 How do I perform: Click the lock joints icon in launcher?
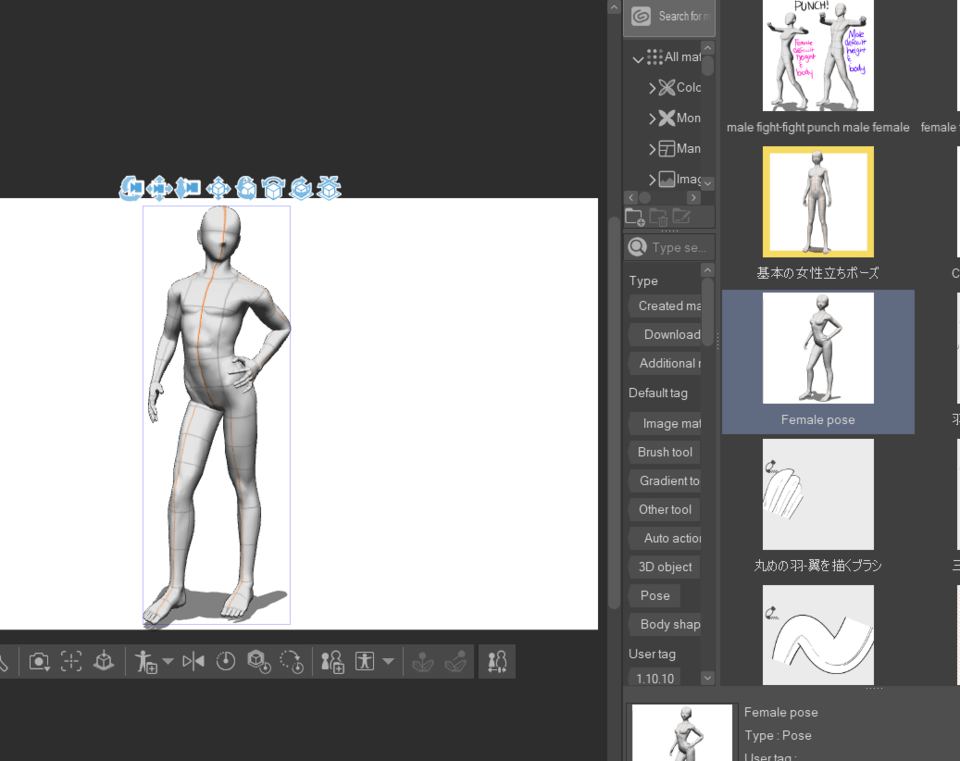422,661
